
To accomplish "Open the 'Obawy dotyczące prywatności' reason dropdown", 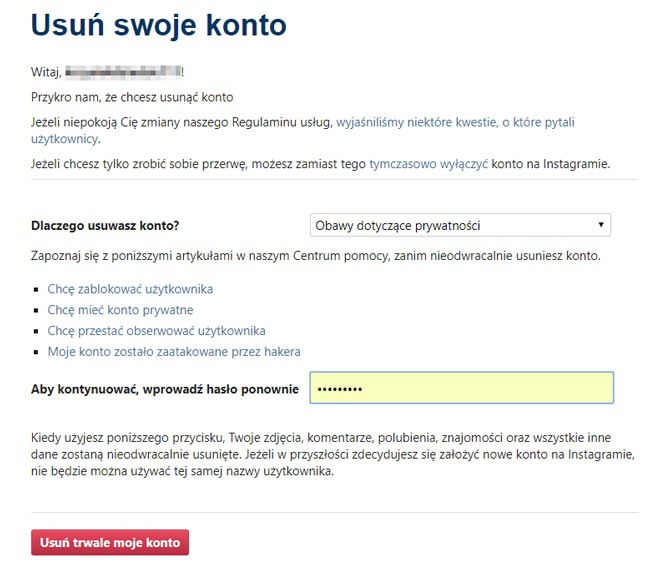I will point(460,225).
